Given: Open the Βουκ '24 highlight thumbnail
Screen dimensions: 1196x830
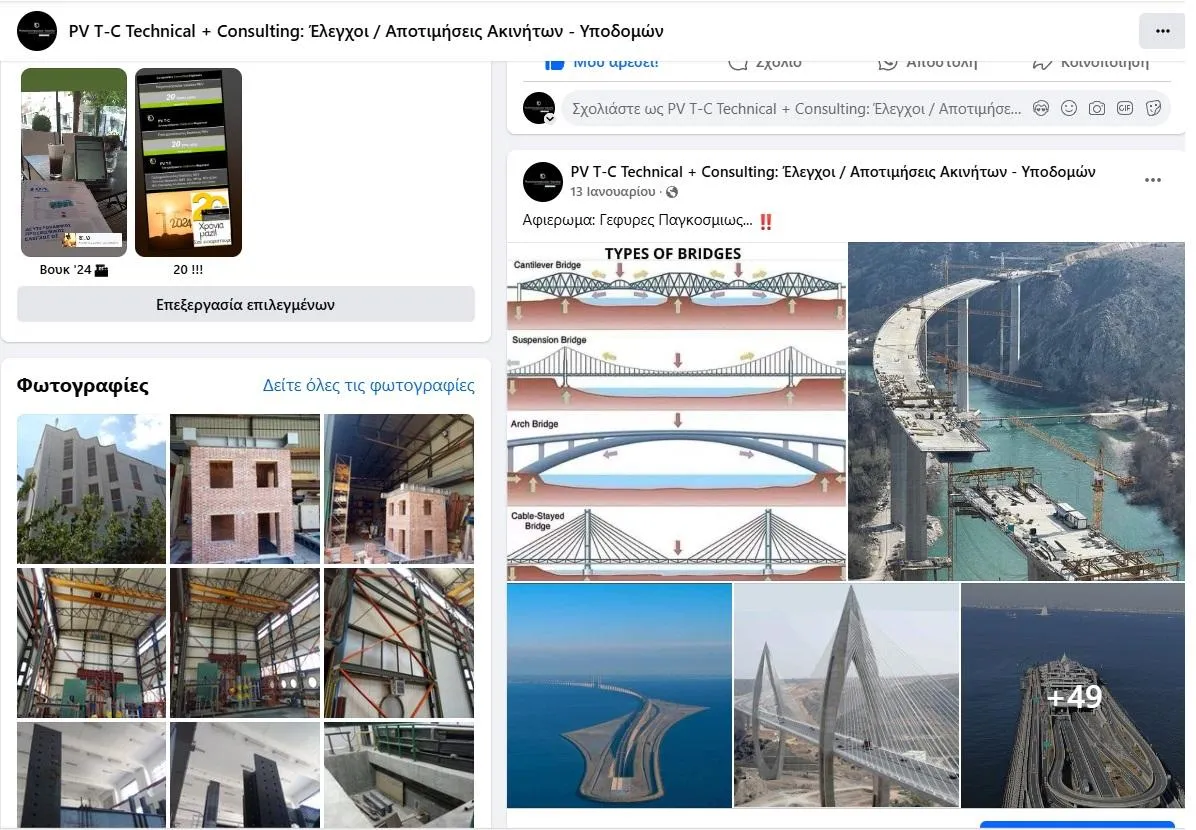Looking at the screenshot, I should 74,162.
